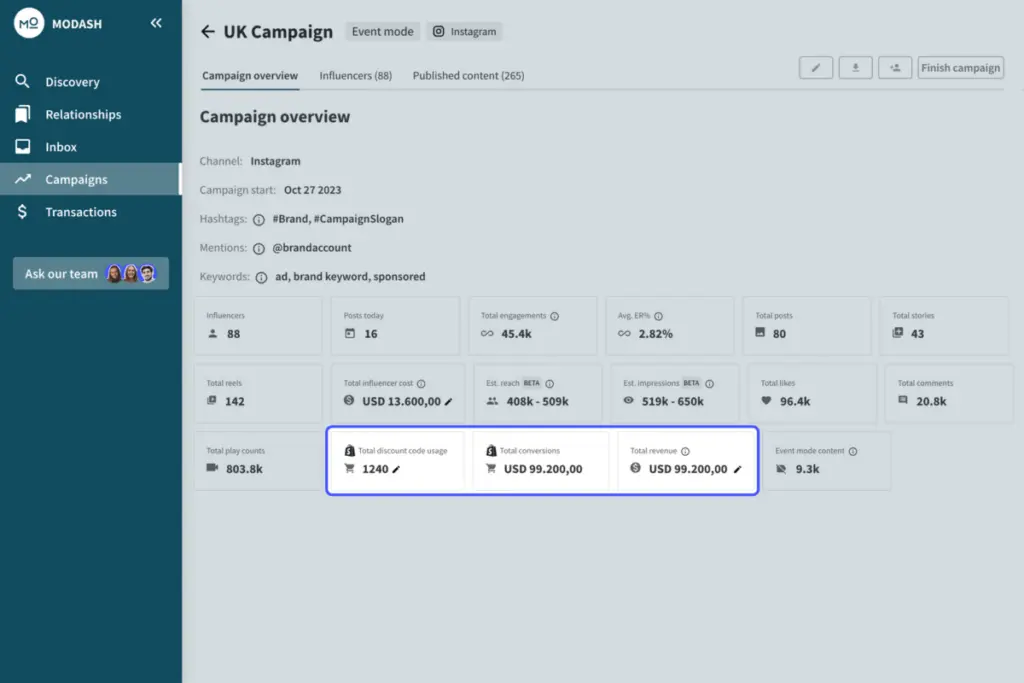Click the info icon beside Hashtags
1024x683 pixels.
(x=258, y=219)
